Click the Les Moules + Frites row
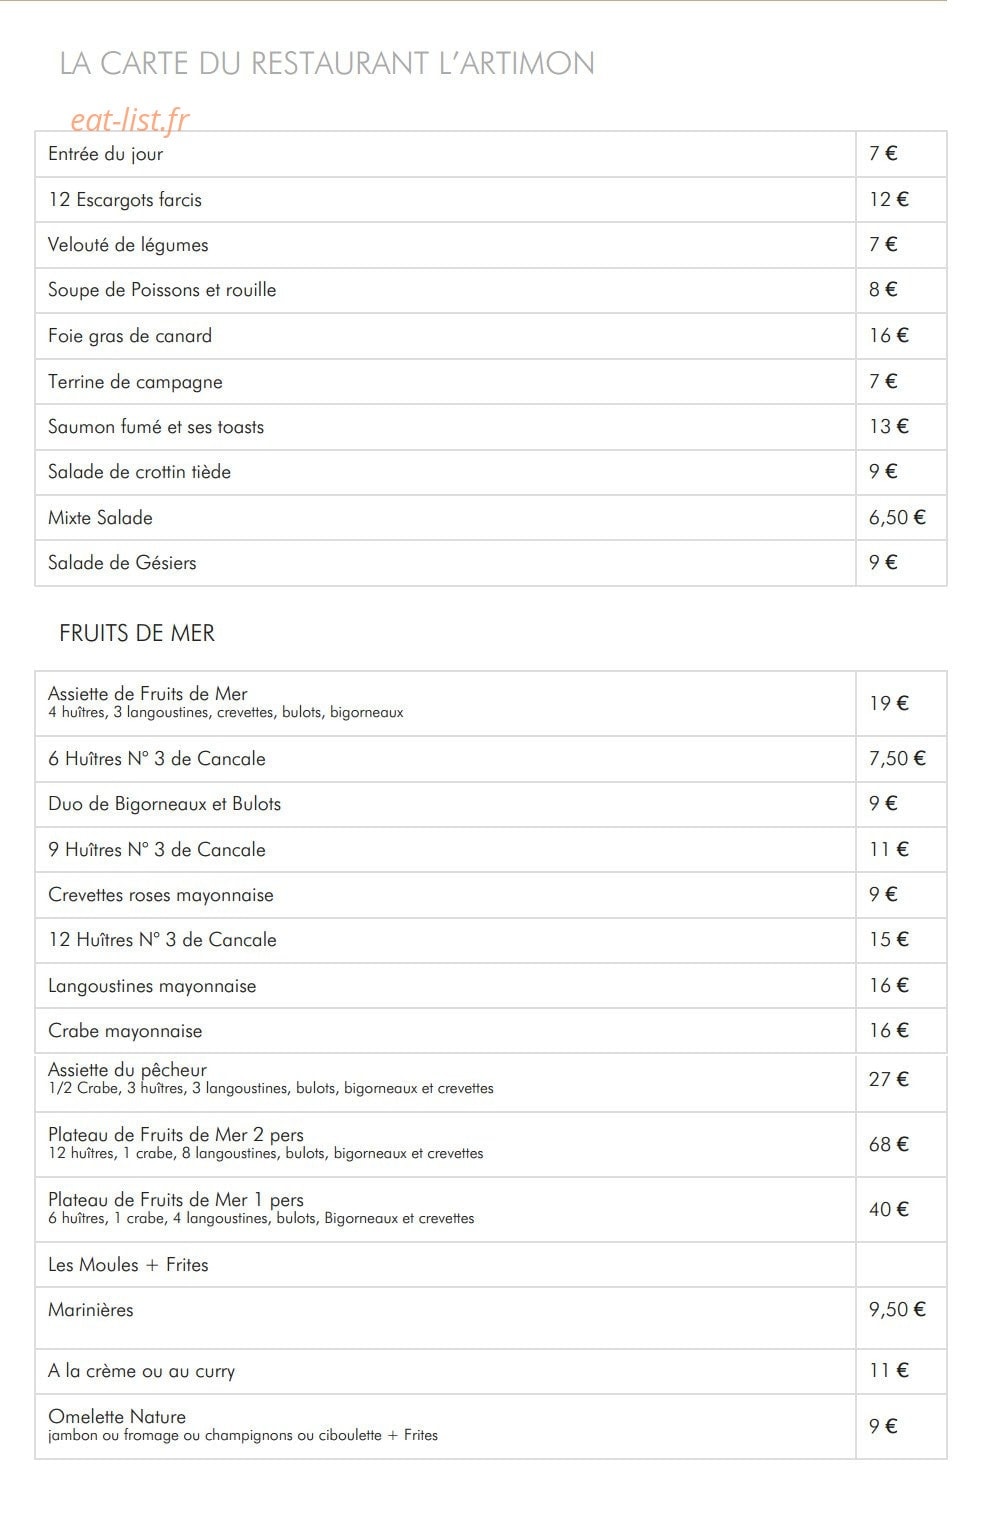 491,1265
